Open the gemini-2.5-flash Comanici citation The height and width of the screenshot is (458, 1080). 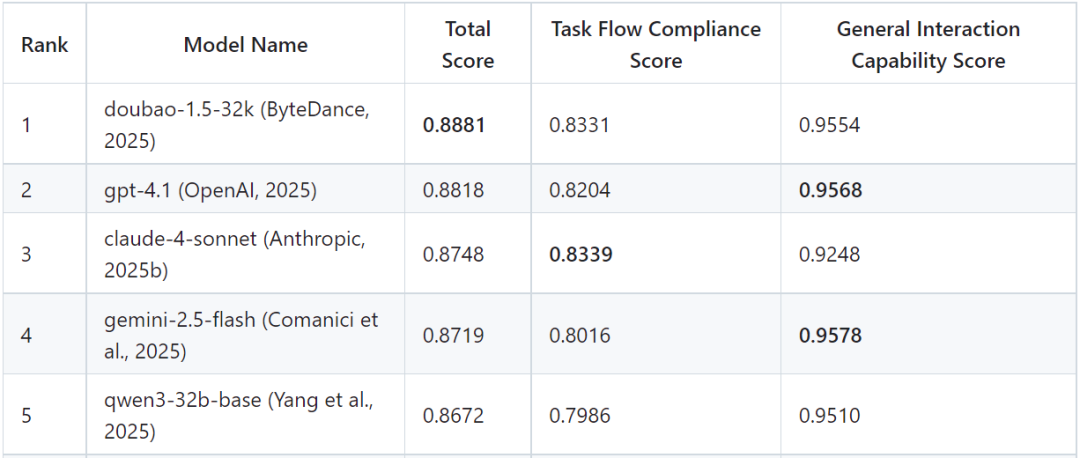241,335
